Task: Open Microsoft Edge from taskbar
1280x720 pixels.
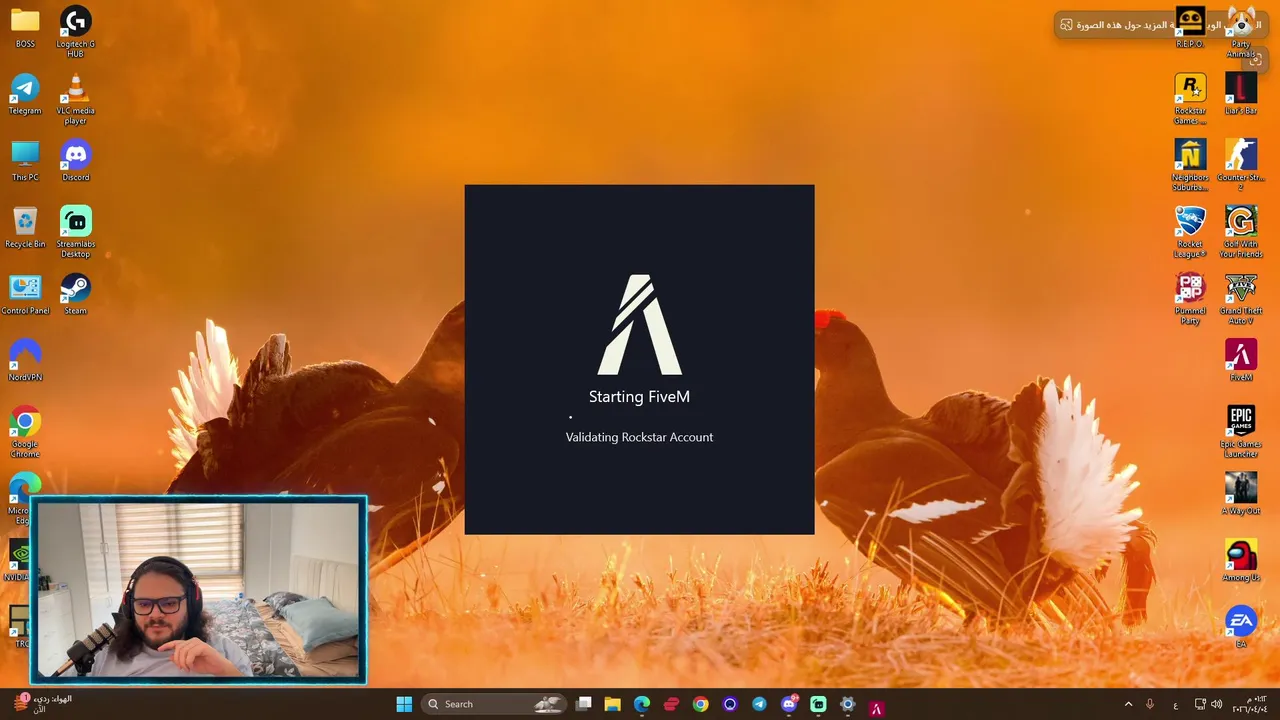Action: click(x=642, y=704)
